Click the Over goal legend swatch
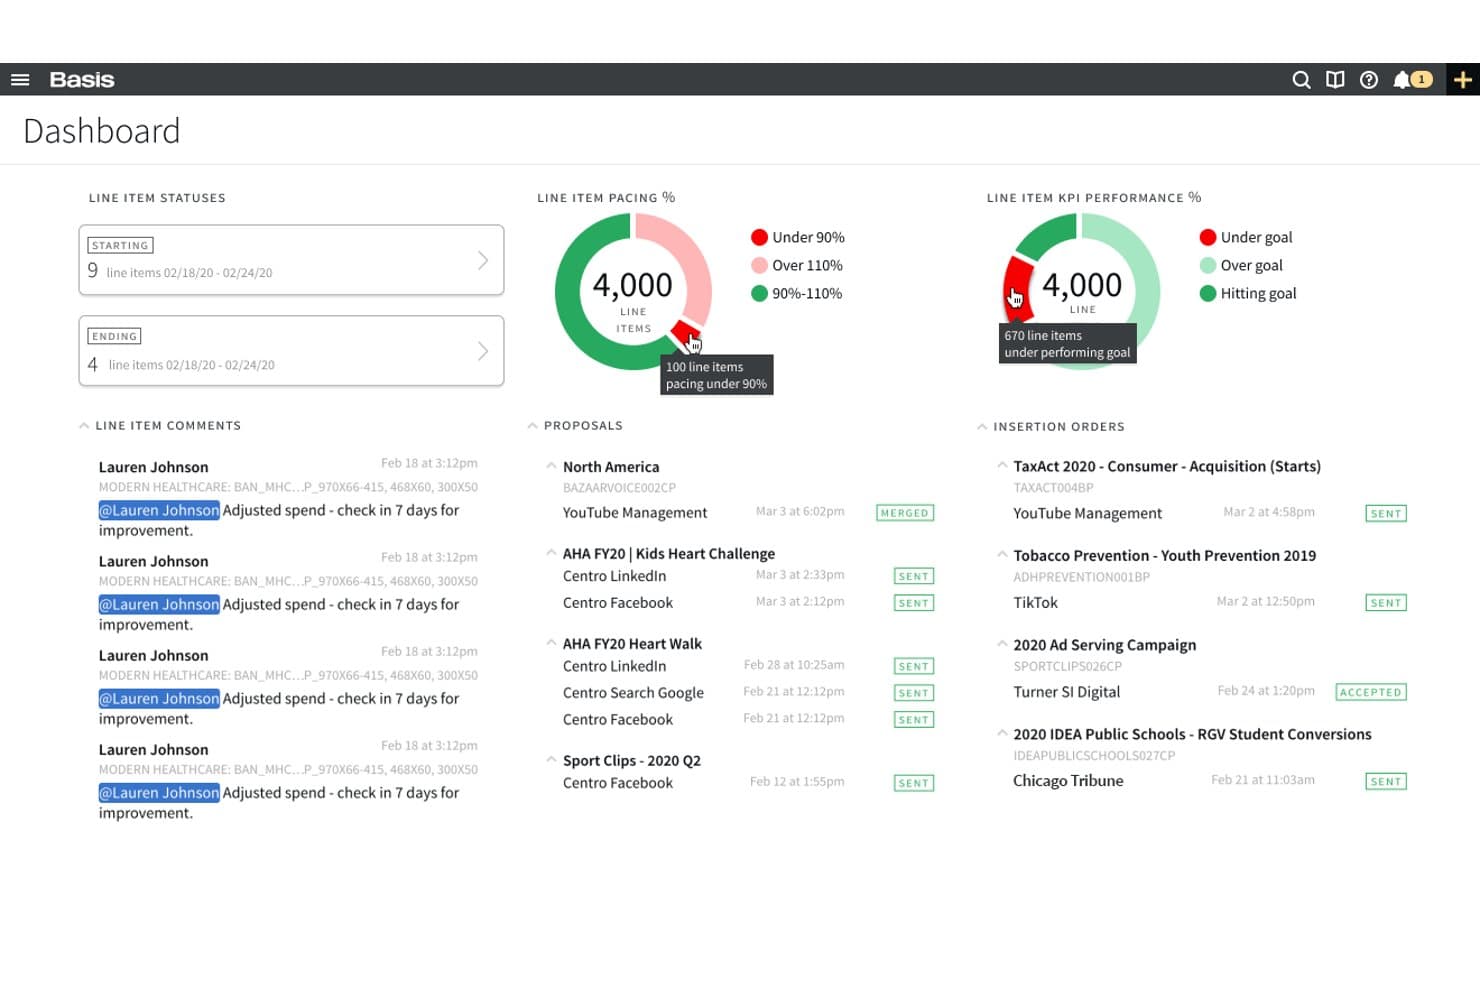This screenshot has height=987, width=1480. click(1208, 265)
